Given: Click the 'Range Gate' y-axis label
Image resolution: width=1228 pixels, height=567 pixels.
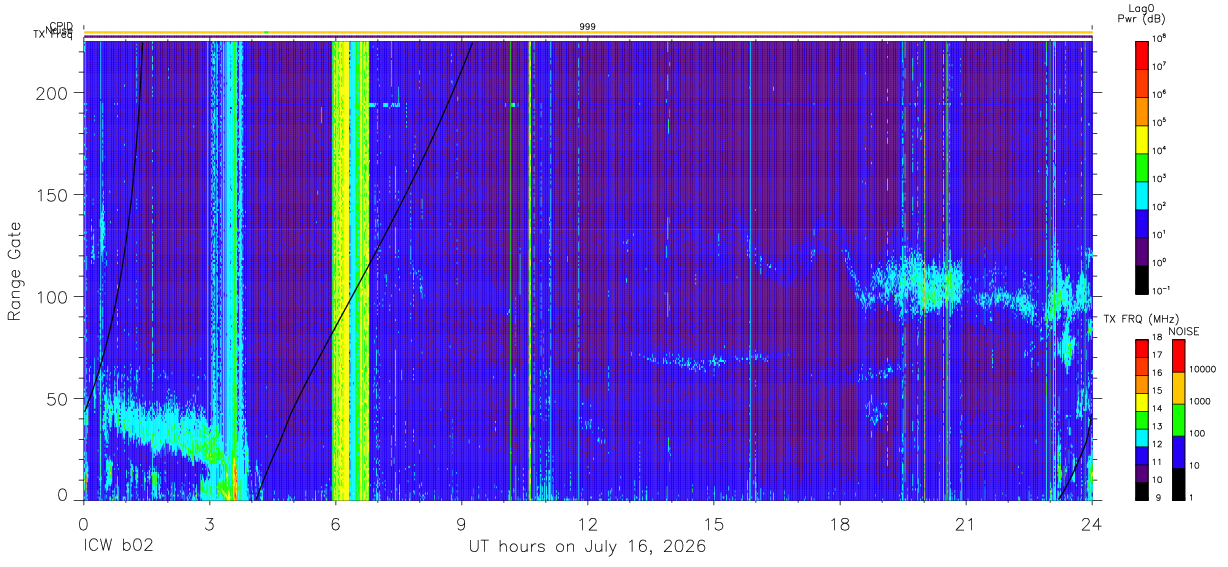Looking at the screenshot, I should [x=16, y=271].
